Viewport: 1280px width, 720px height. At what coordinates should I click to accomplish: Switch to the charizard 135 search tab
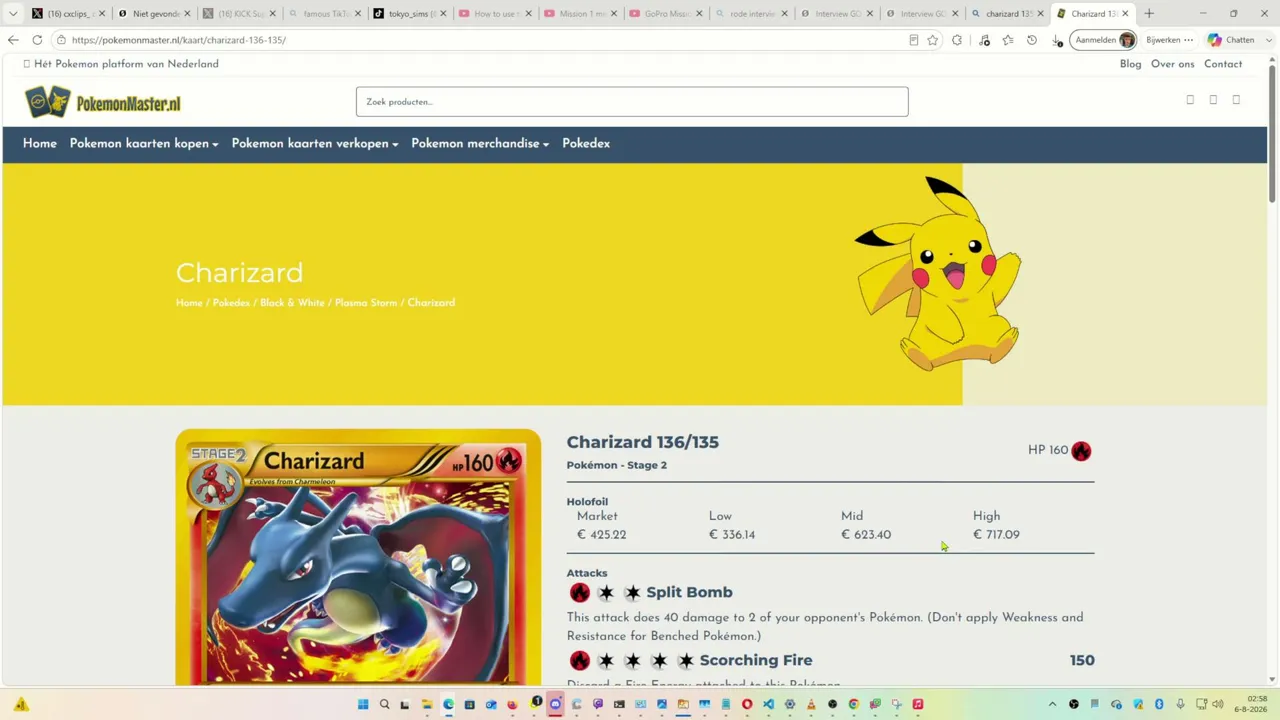point(1005,14)
